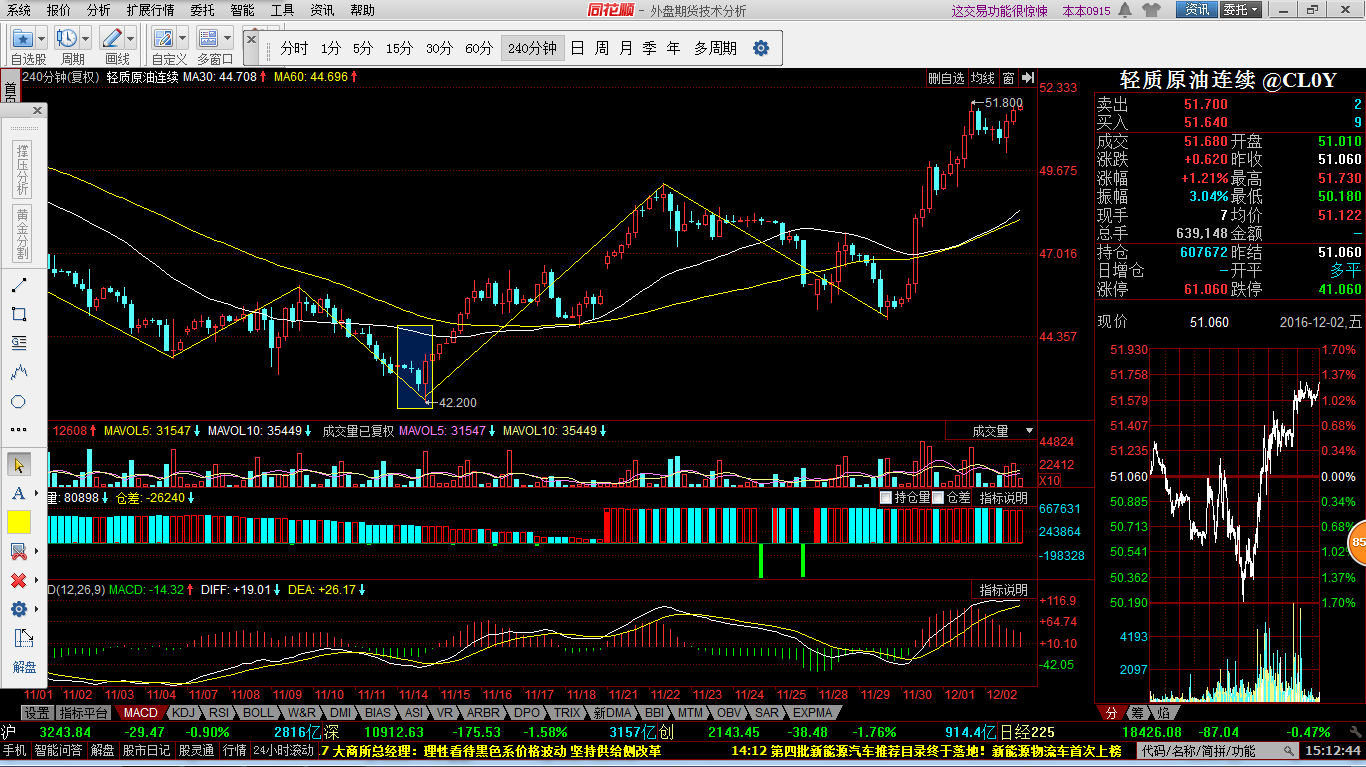
Task: Open drawing settings blue gear
Action: [x=17, y=609]
